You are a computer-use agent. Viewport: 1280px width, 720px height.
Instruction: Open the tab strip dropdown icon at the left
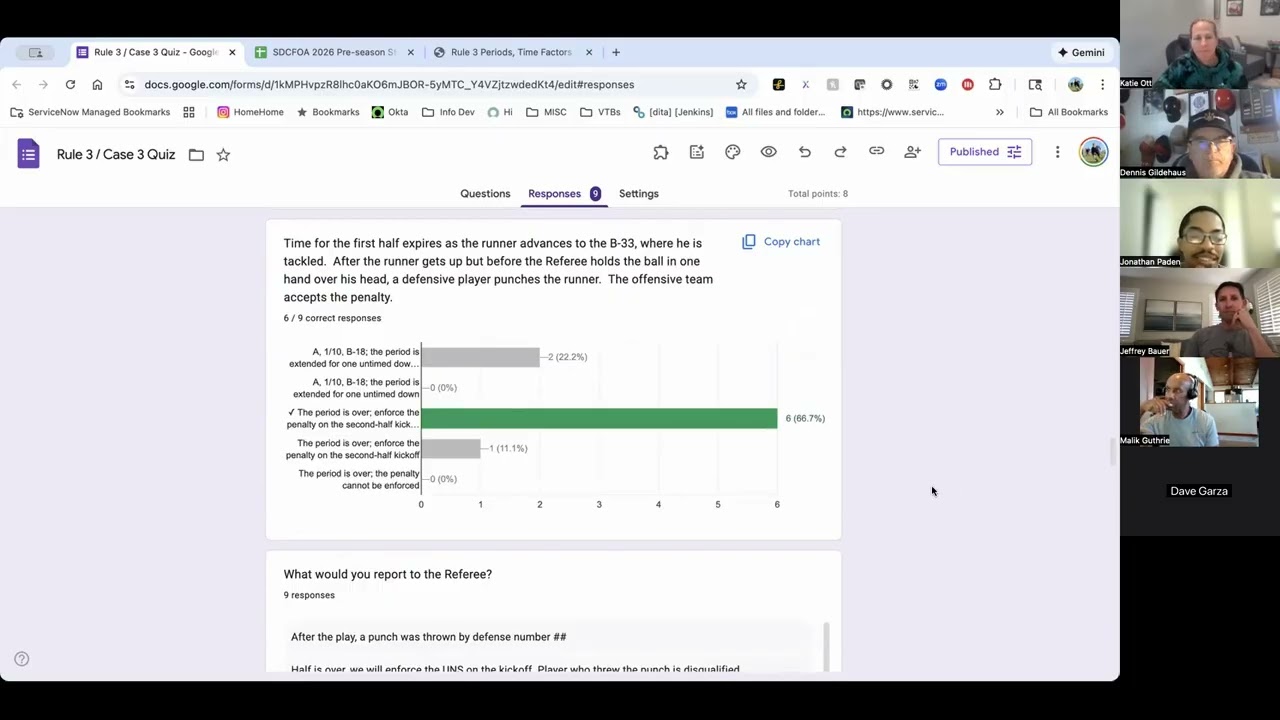(36, 52)
